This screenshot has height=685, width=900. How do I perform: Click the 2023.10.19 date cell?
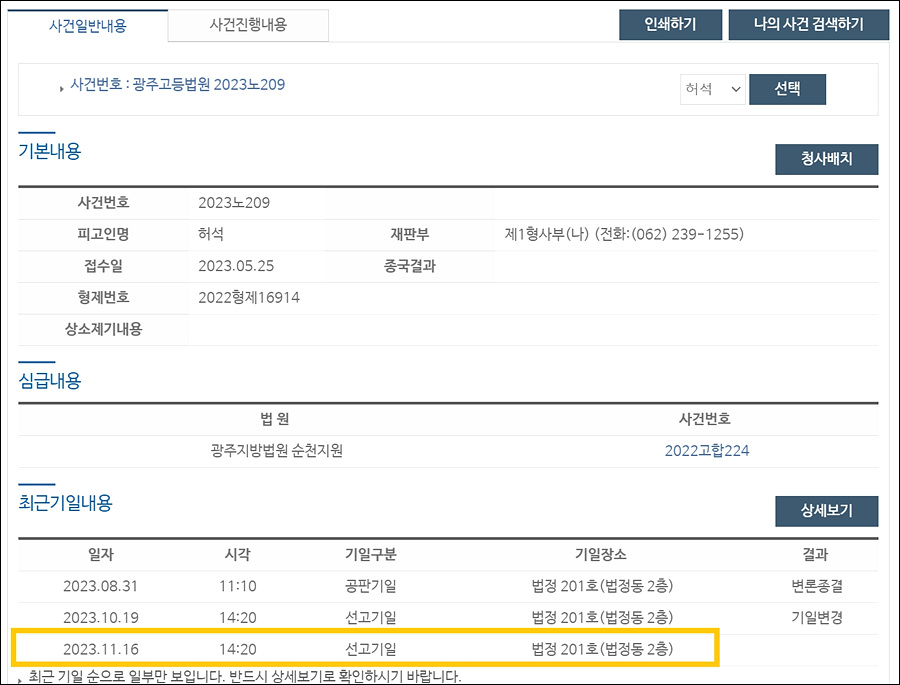(100, 618)
